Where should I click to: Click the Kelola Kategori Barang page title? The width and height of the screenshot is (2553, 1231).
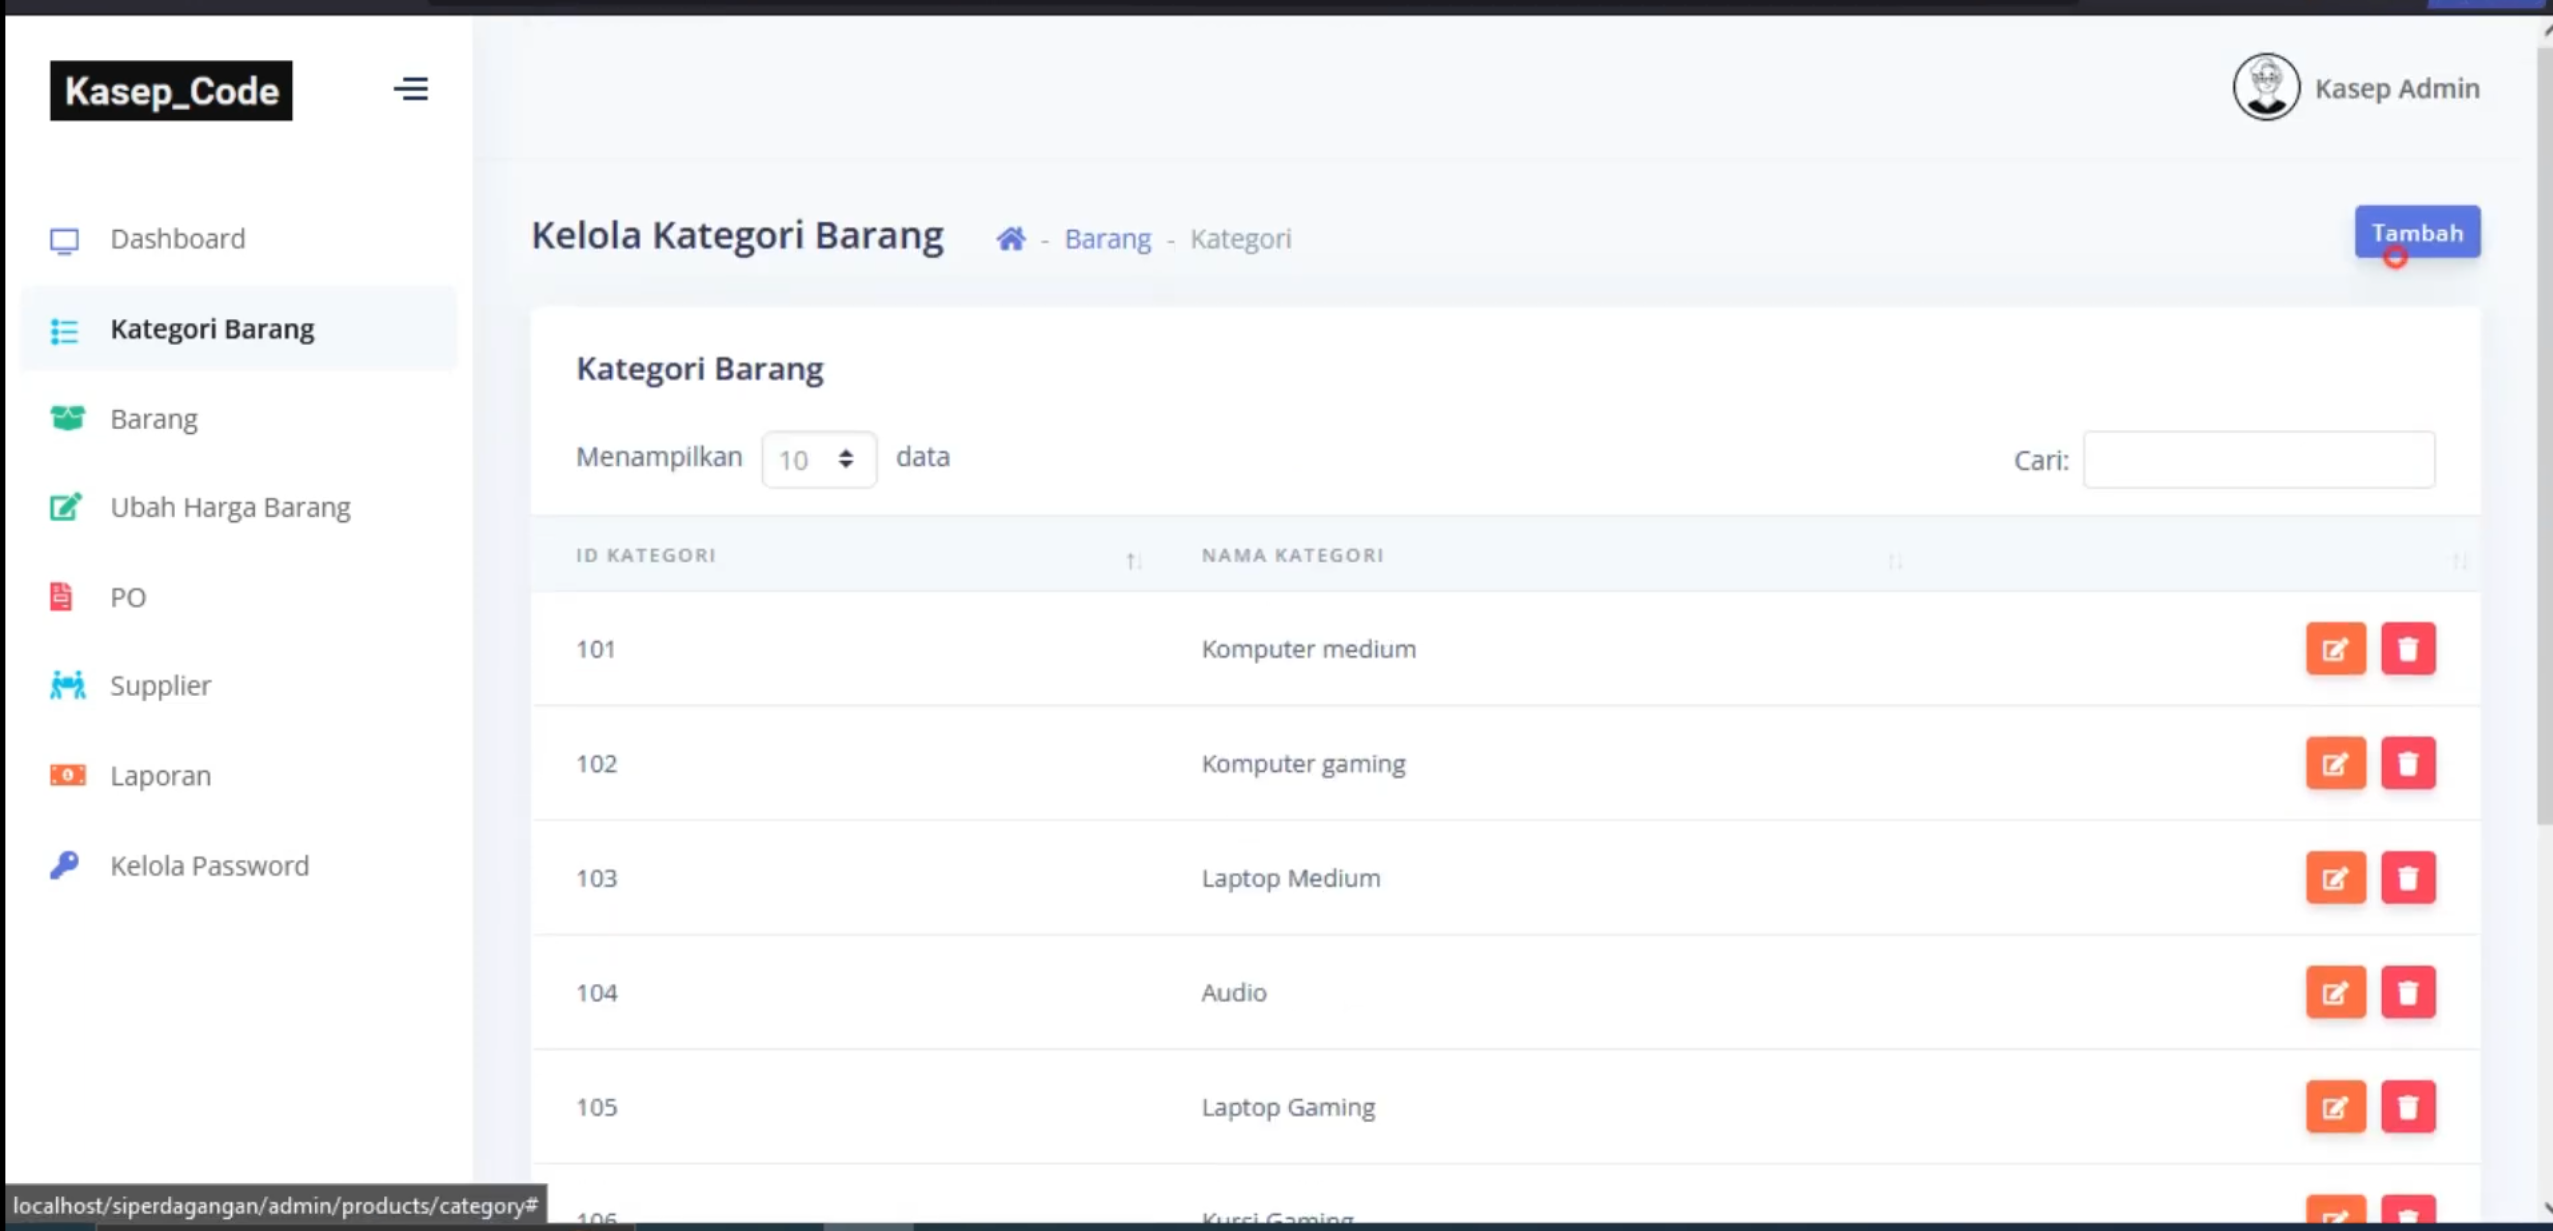click(737, 236)
